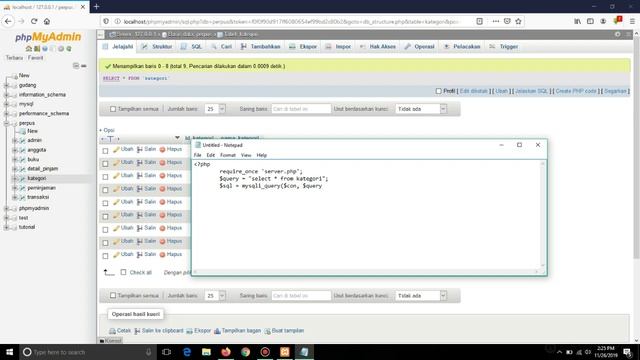Click Hapus on the last result row
640x360 pixels.
pyautogui.click(x=171, y=254)
